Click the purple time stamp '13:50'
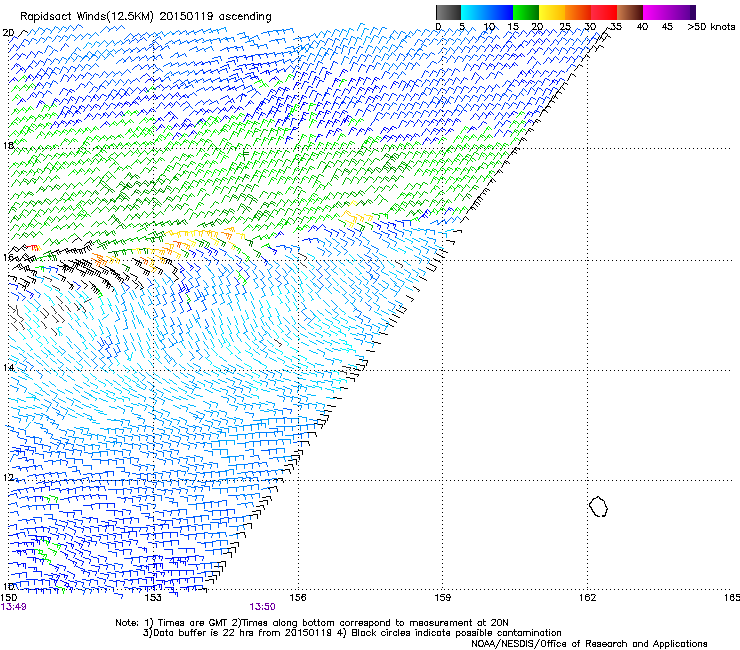740x650 pixels. (x=262, y=607)
